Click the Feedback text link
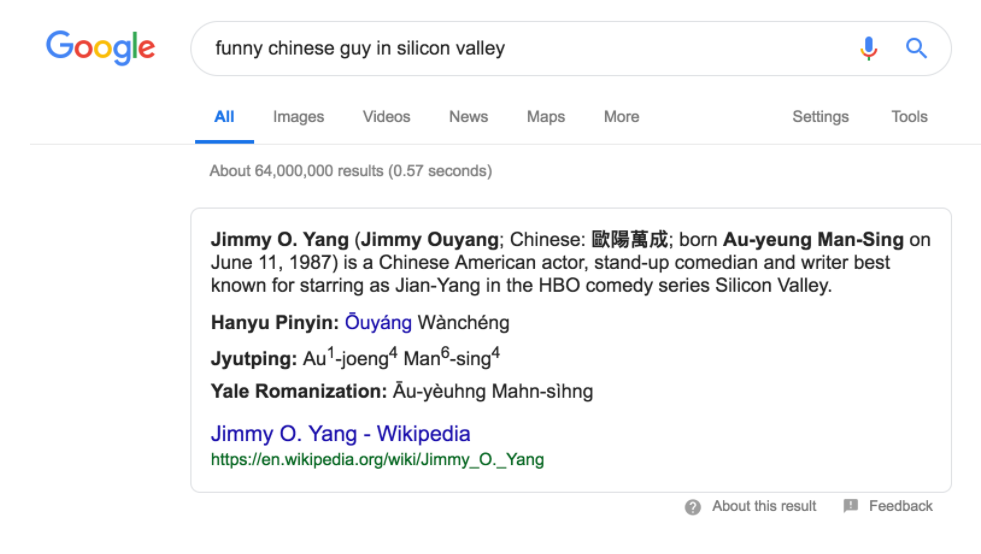The height and width of the screenshot is (554, 981). tap(900, 506)
